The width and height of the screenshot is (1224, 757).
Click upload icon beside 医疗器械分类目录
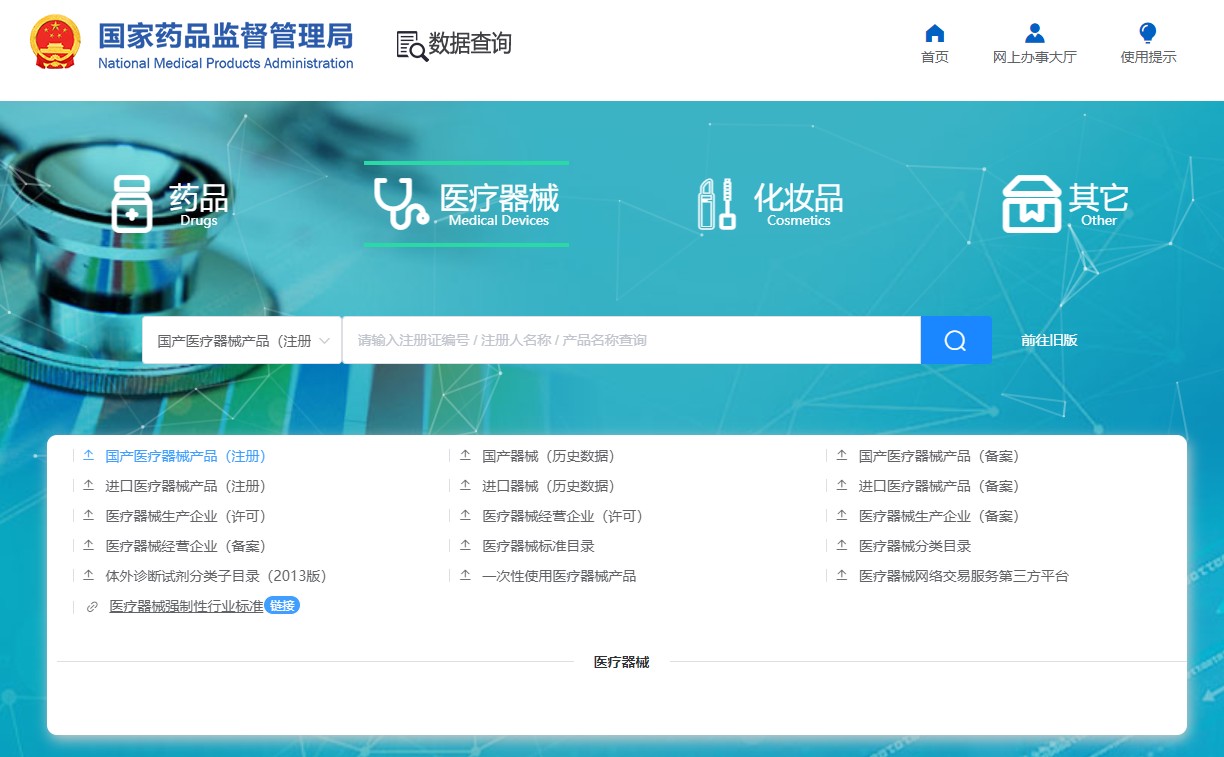(x=842, y=546)
